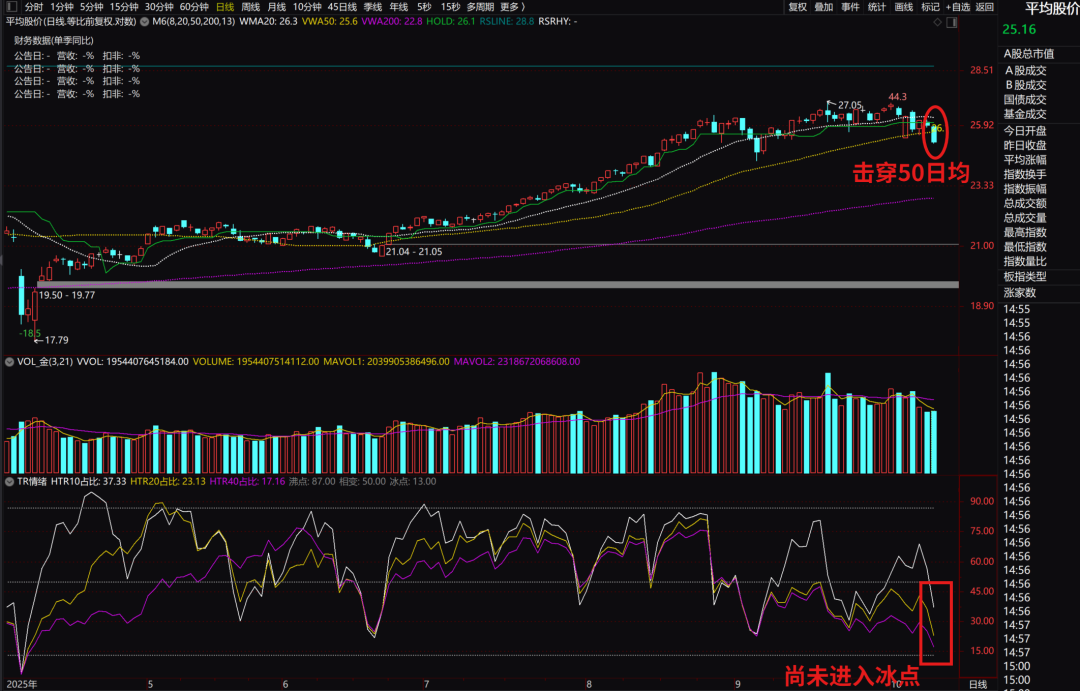The width and height of the screenshot is (1080, 691).
Task: Activate the 画线 drawing tool
Action: click(x=904, y=7)
